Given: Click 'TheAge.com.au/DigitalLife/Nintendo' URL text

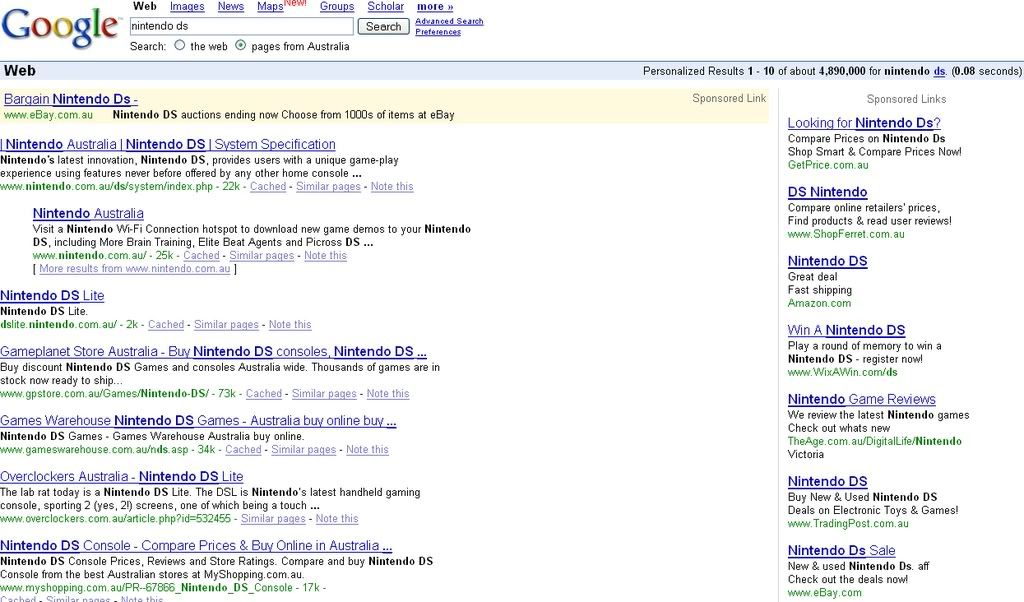Looking at the screenshot, I should [874, 441].
